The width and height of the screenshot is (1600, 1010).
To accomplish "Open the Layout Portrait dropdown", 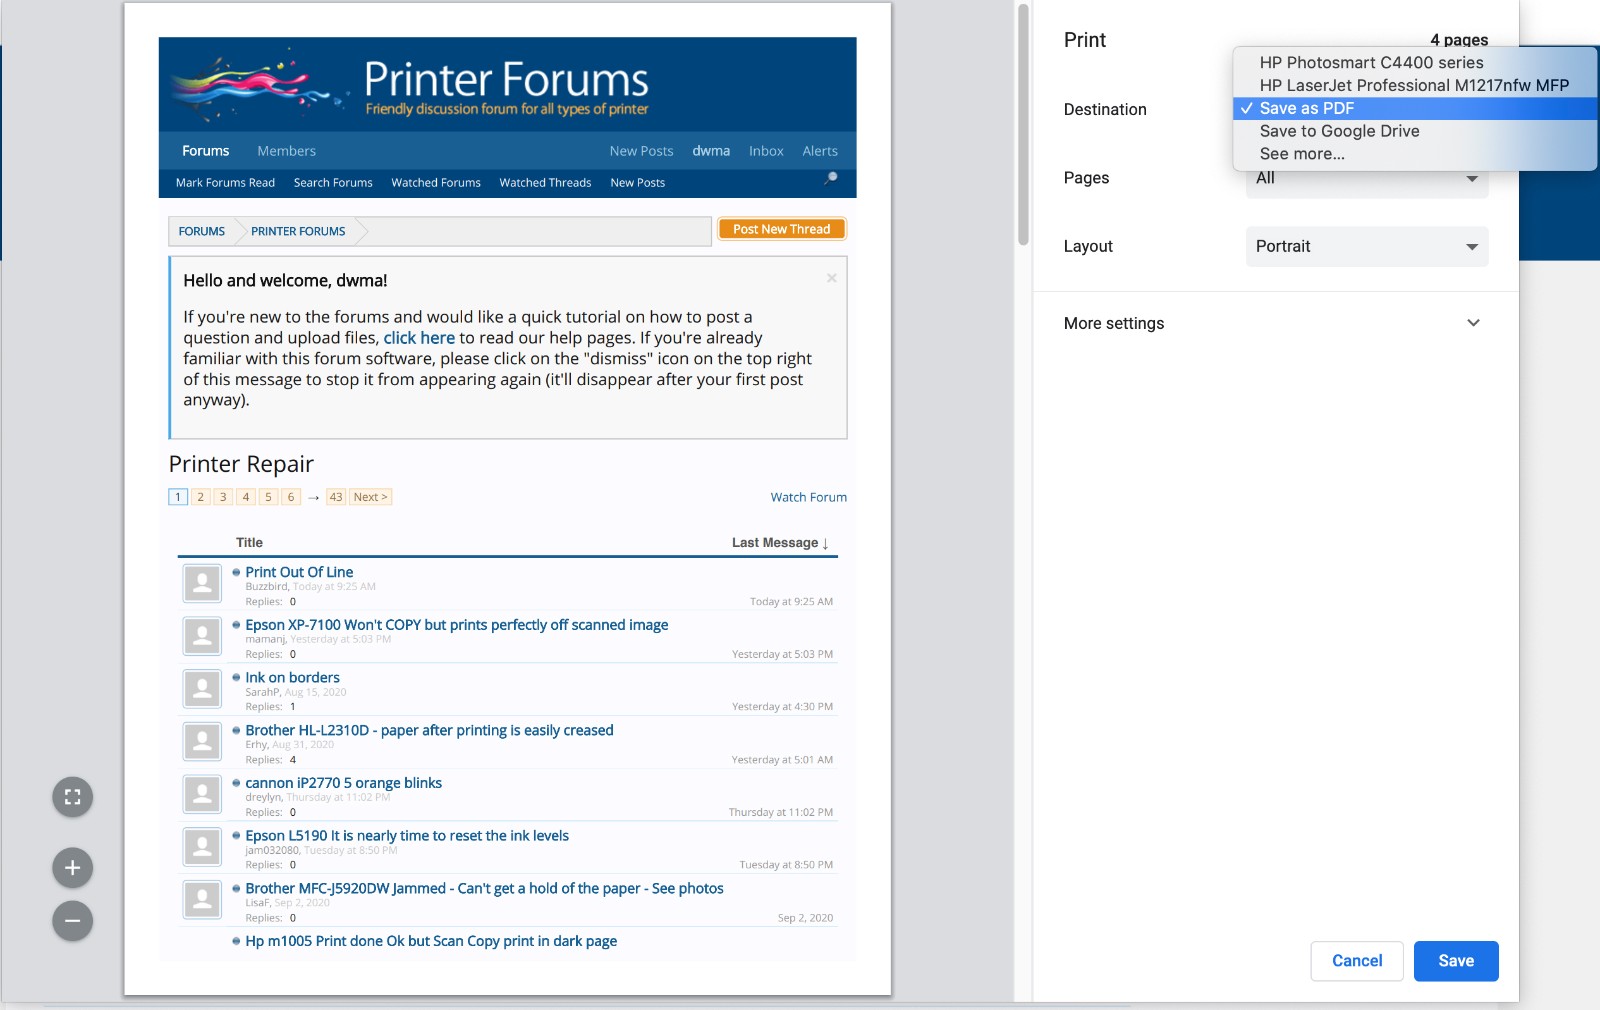I will 1367,246.
